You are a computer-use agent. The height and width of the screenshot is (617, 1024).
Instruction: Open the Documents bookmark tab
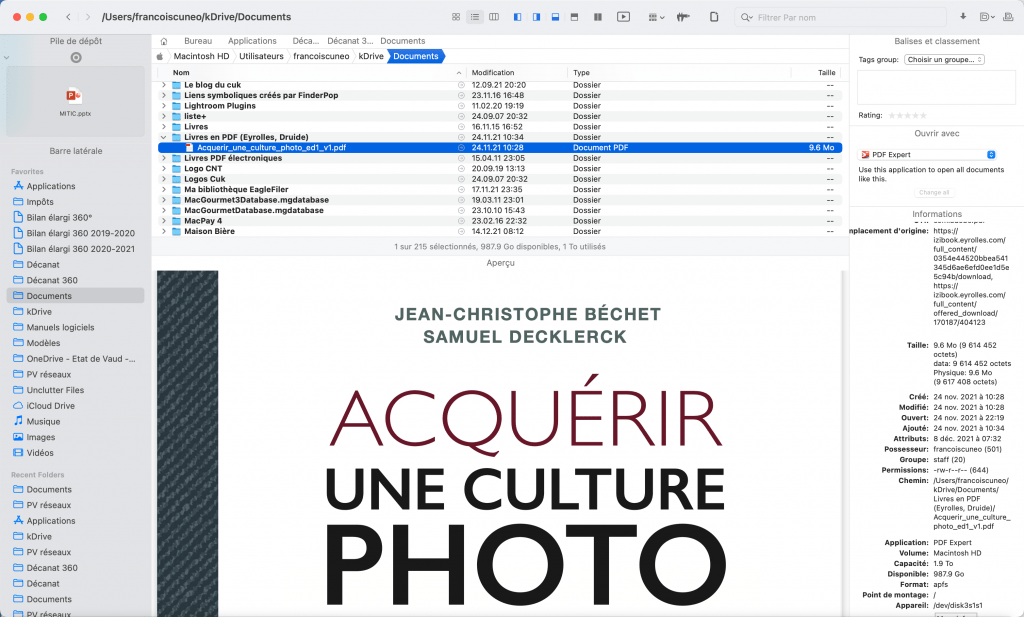pos(402,40)
